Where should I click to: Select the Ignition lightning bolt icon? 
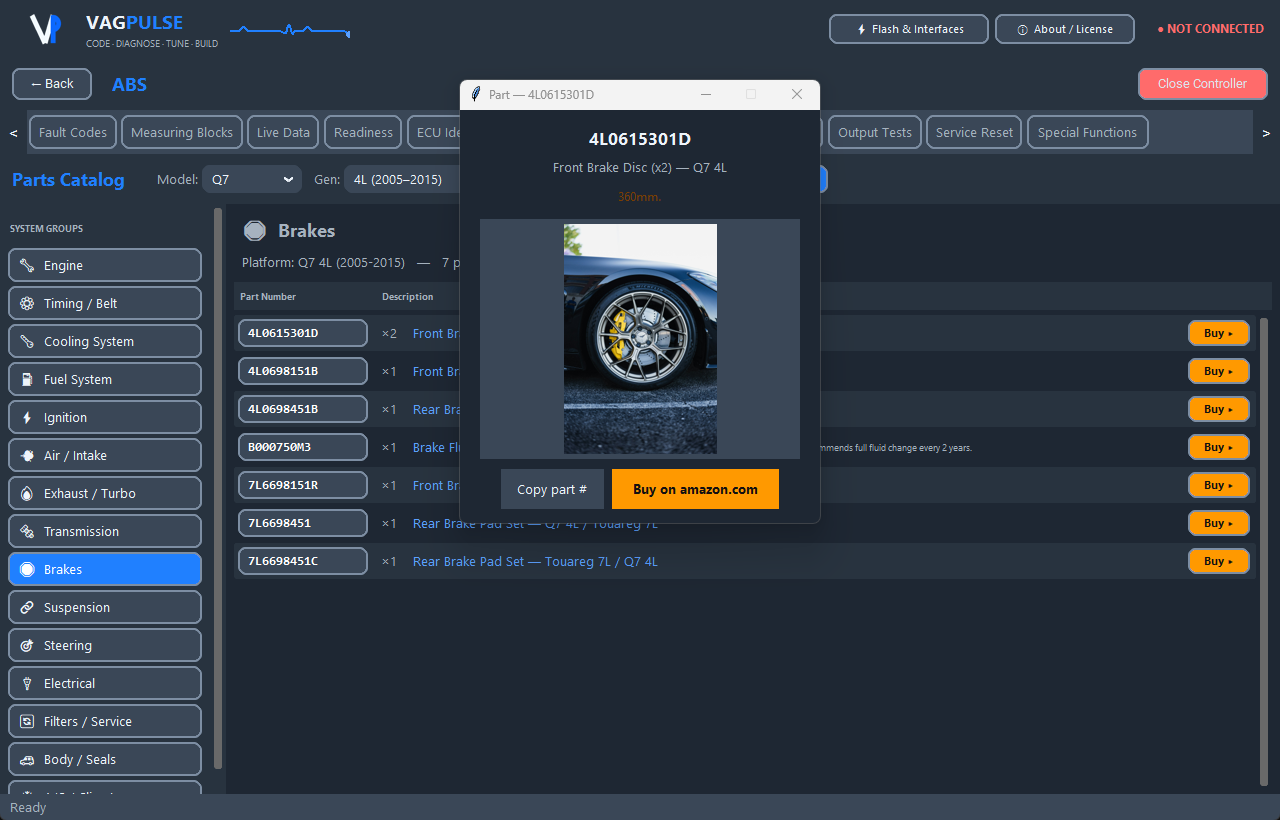point(27,418)
